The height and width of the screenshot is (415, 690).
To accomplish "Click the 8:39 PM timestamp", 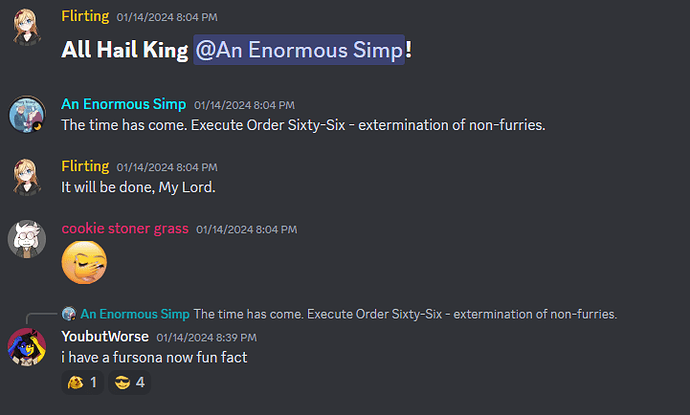I will pos(206,338).
